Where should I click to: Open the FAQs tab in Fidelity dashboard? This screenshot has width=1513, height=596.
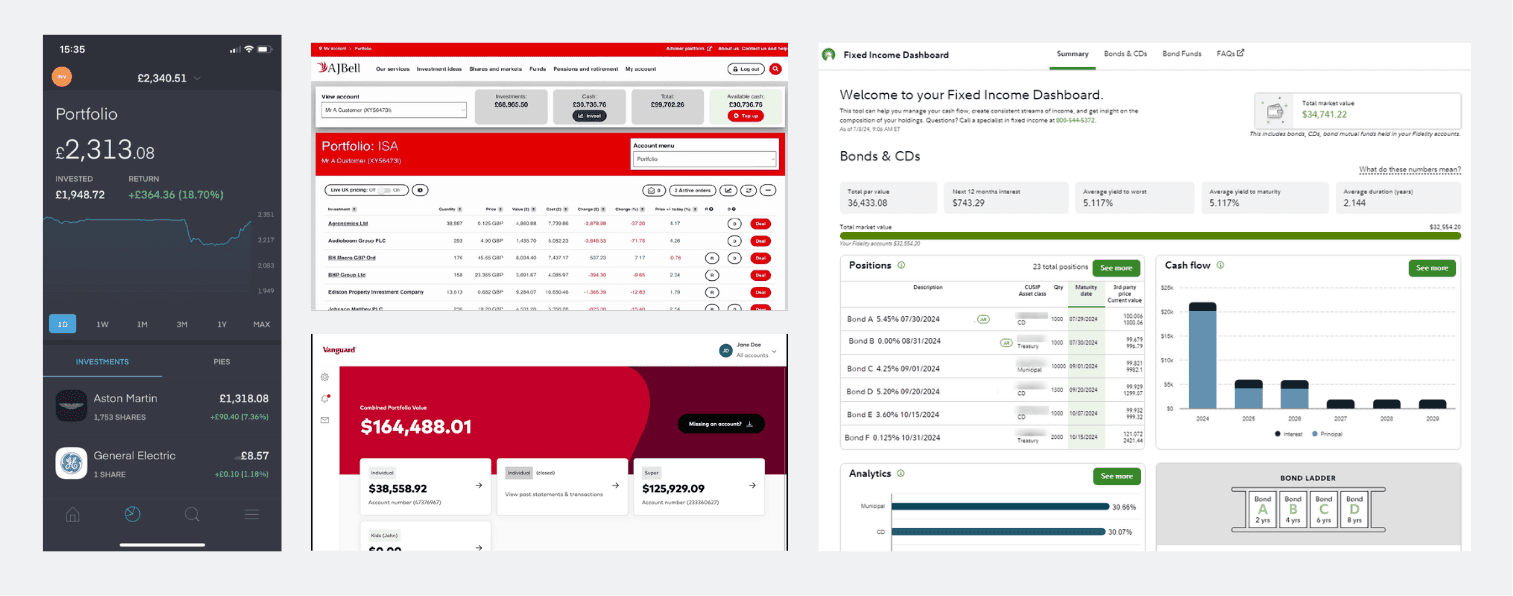click(1230, 54)
